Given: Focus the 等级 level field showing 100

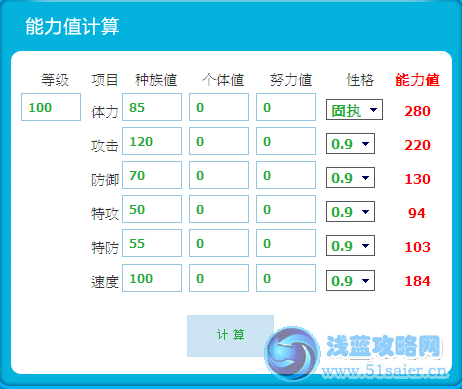Looking at the screenshot, I should [51, 107].
